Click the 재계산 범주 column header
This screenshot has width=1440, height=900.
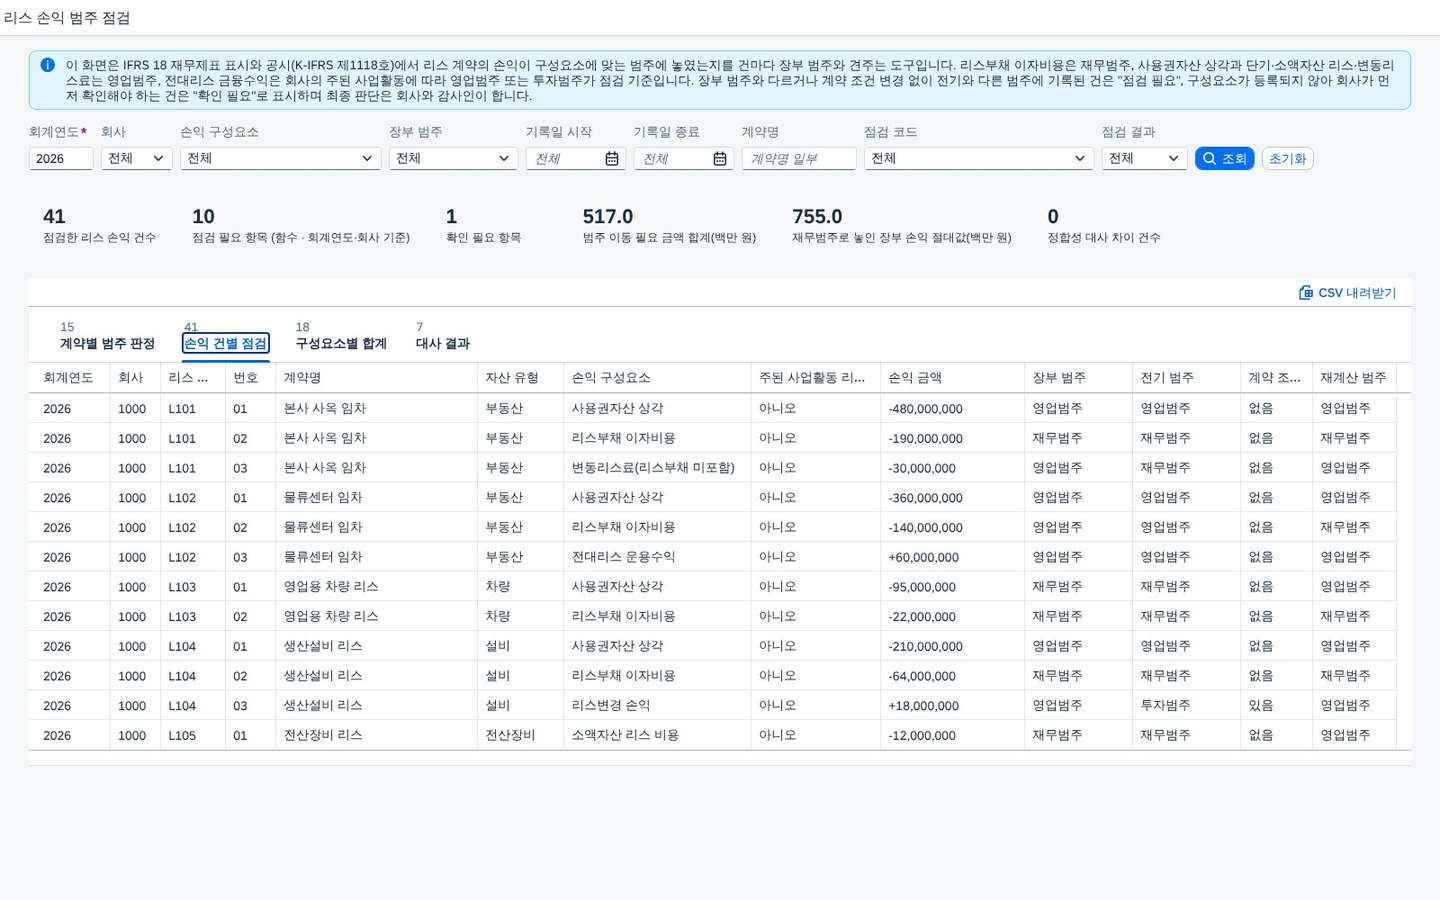tap(1353, 378)
